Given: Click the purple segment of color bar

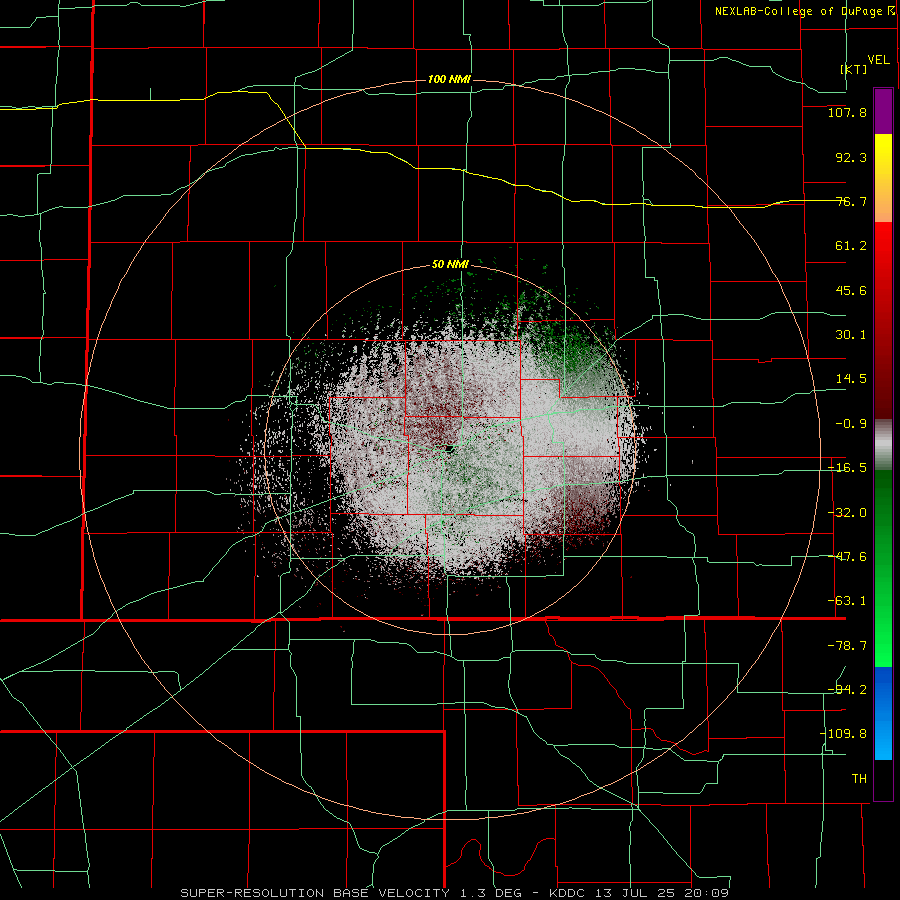Looking at the screenshot, I should tap(883, 111).
